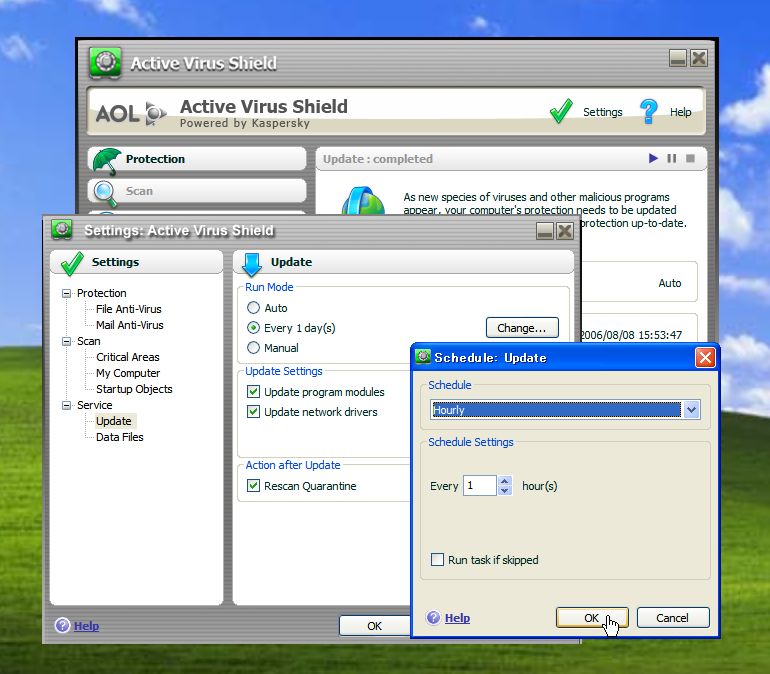Click the Every hours number field
This screenshot has height=674, width=770.
(480, 485)
